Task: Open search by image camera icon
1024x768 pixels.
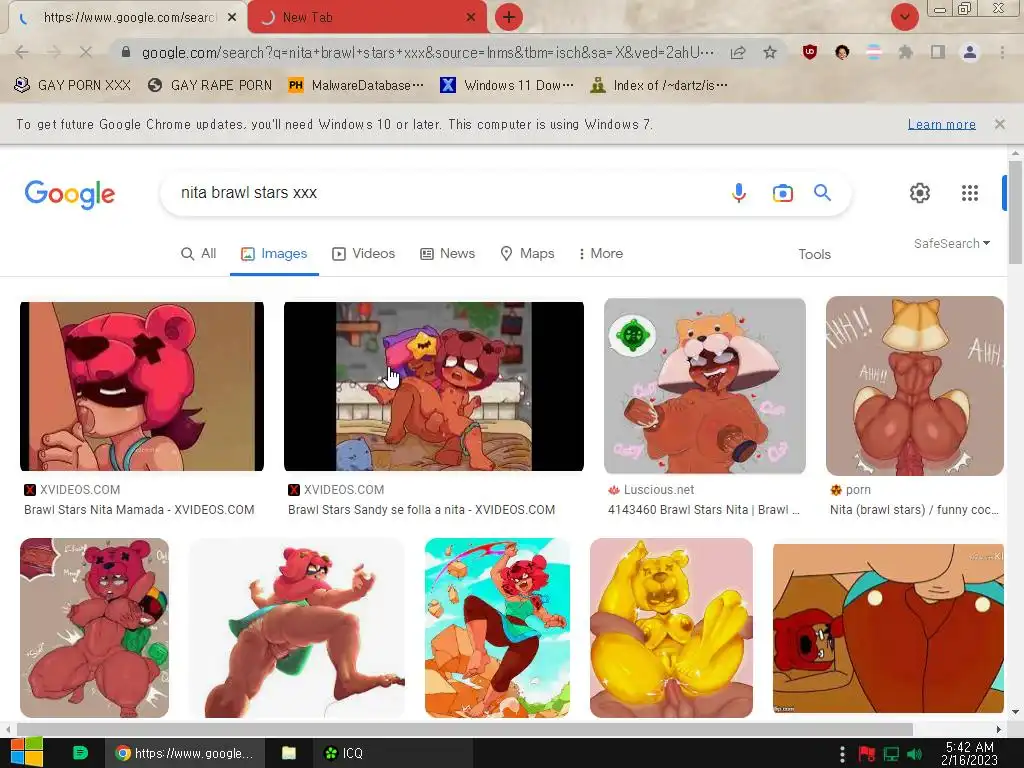Action: coord(782,193)
